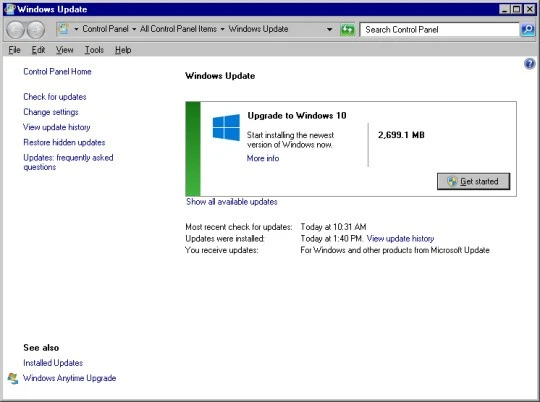540x402 pixels.
Task: Click the Windows Update title bar icon
Action: (10, 9)
